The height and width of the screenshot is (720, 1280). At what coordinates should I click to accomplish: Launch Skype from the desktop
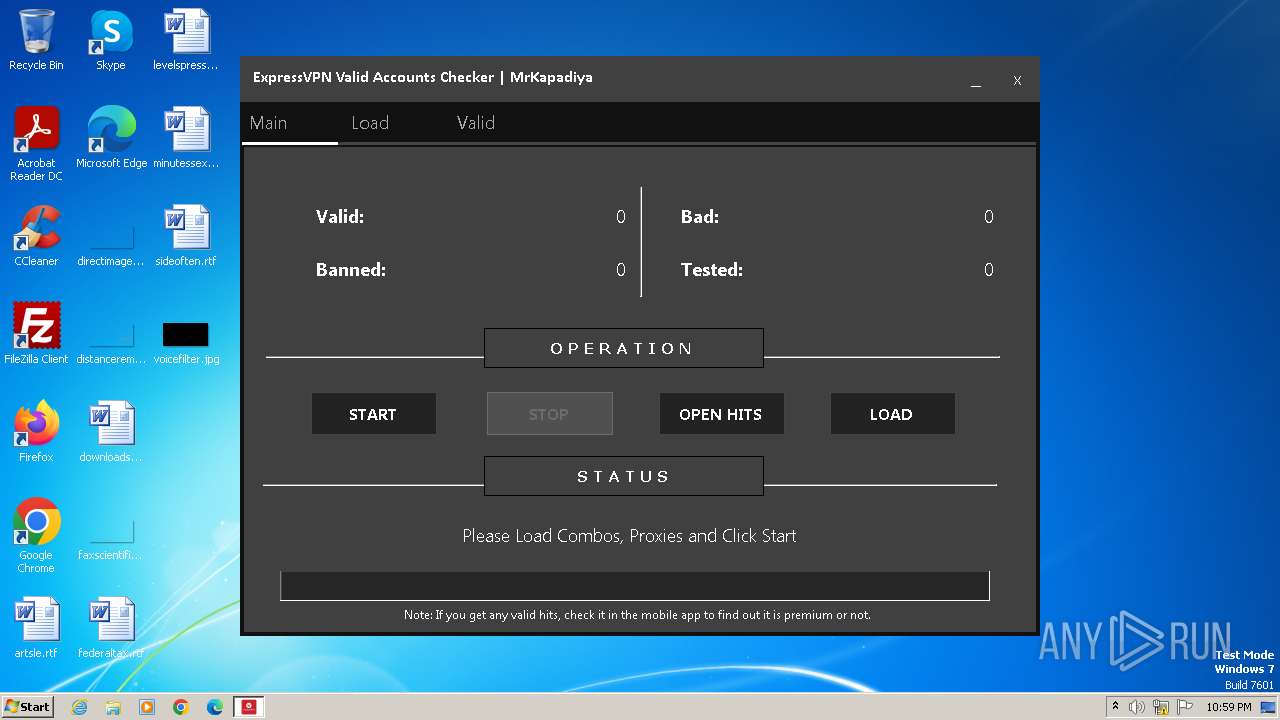point(111,40)
